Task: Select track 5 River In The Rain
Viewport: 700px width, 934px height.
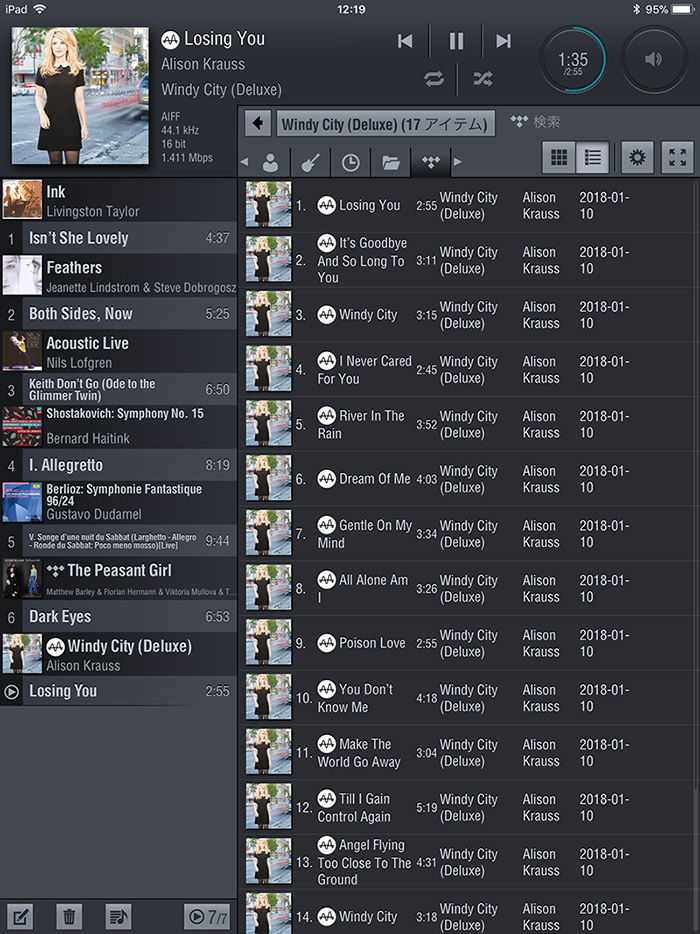Action: [466, 424]
